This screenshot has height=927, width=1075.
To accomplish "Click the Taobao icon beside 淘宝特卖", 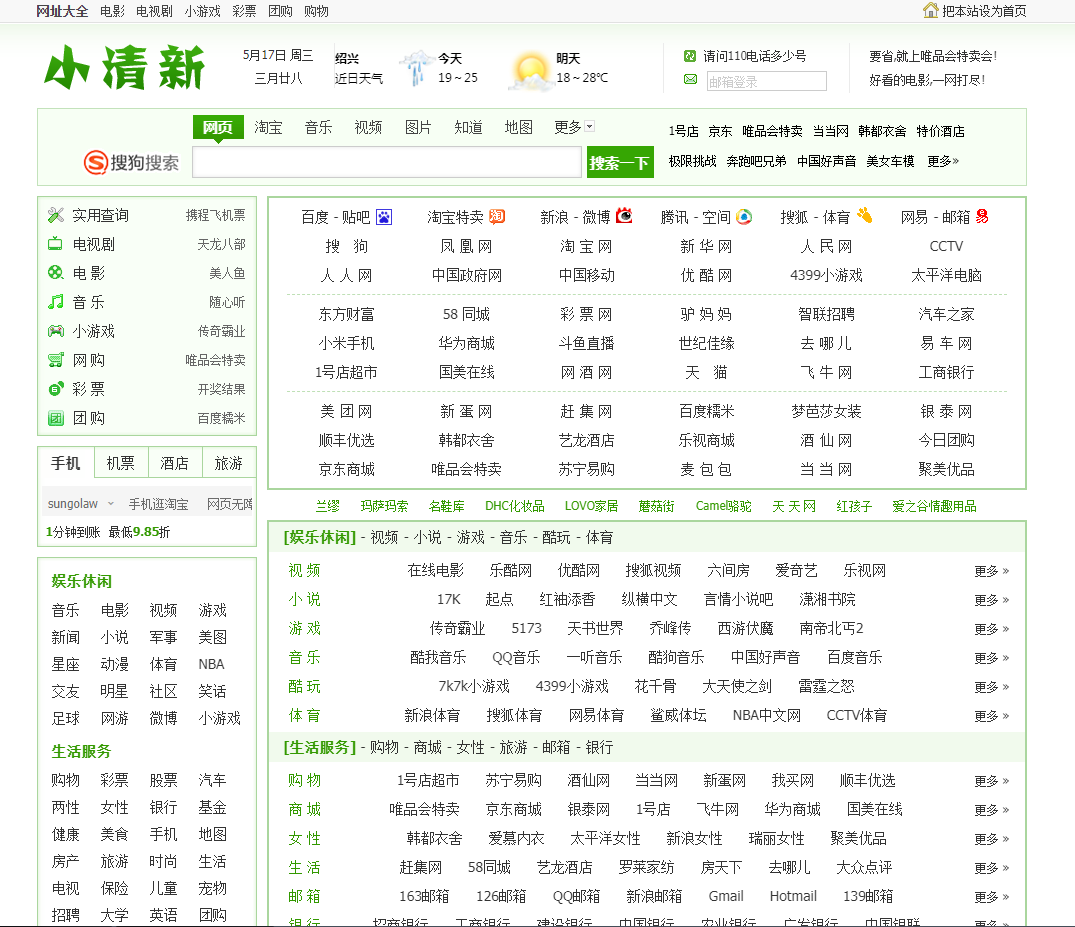I will pos(497,217).
